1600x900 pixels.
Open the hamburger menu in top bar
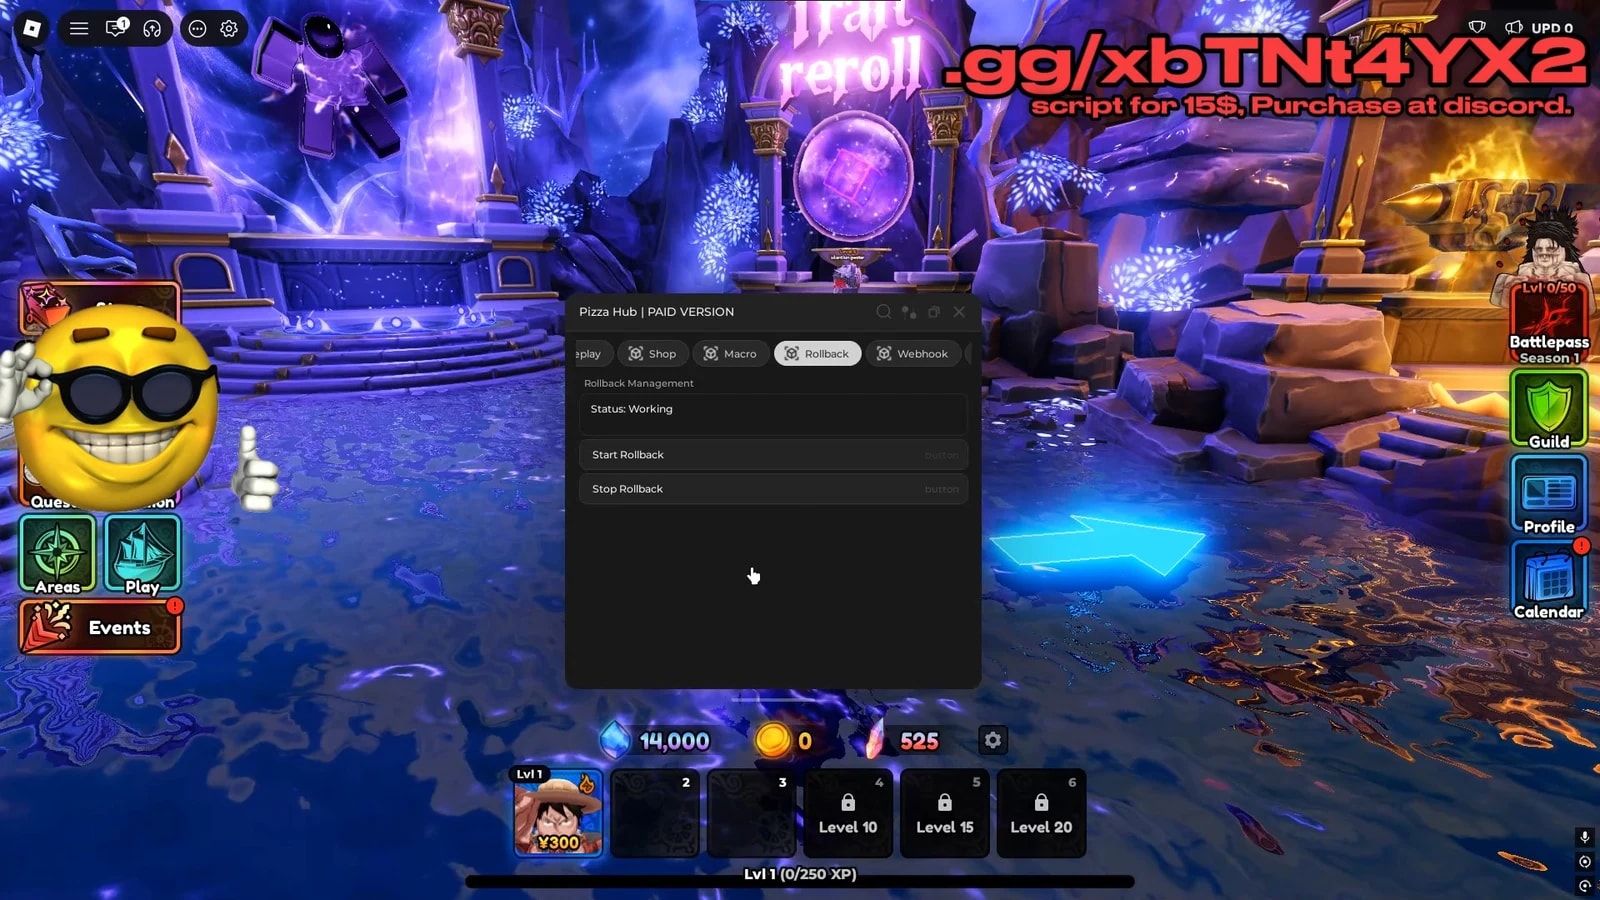click(x=79, y=28)
